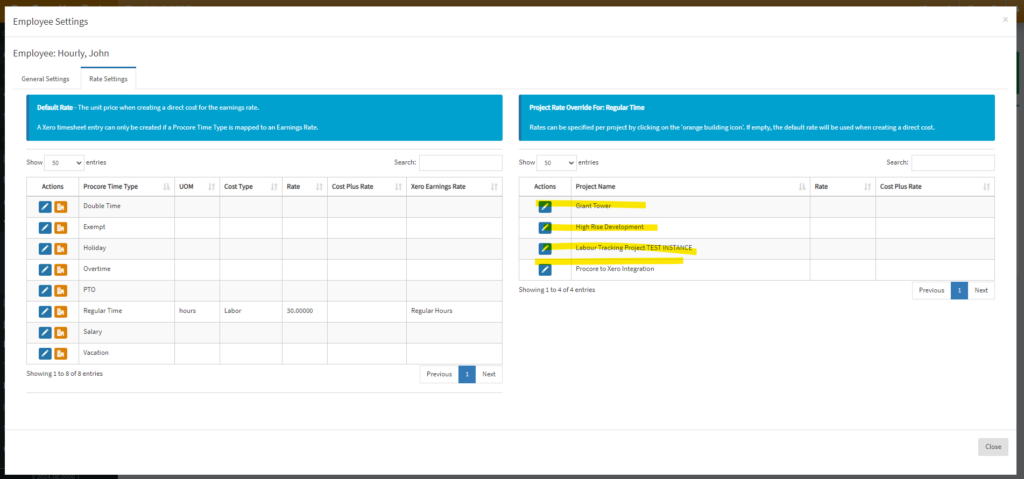Click the pencil icon for Vacation
This screenshot has width=1024, height=479.
coord(44,353)
